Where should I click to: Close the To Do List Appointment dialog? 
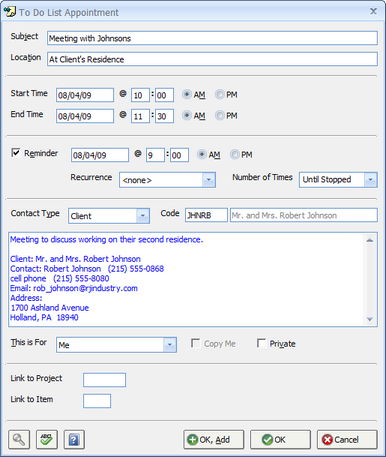[x=373, y=11]
